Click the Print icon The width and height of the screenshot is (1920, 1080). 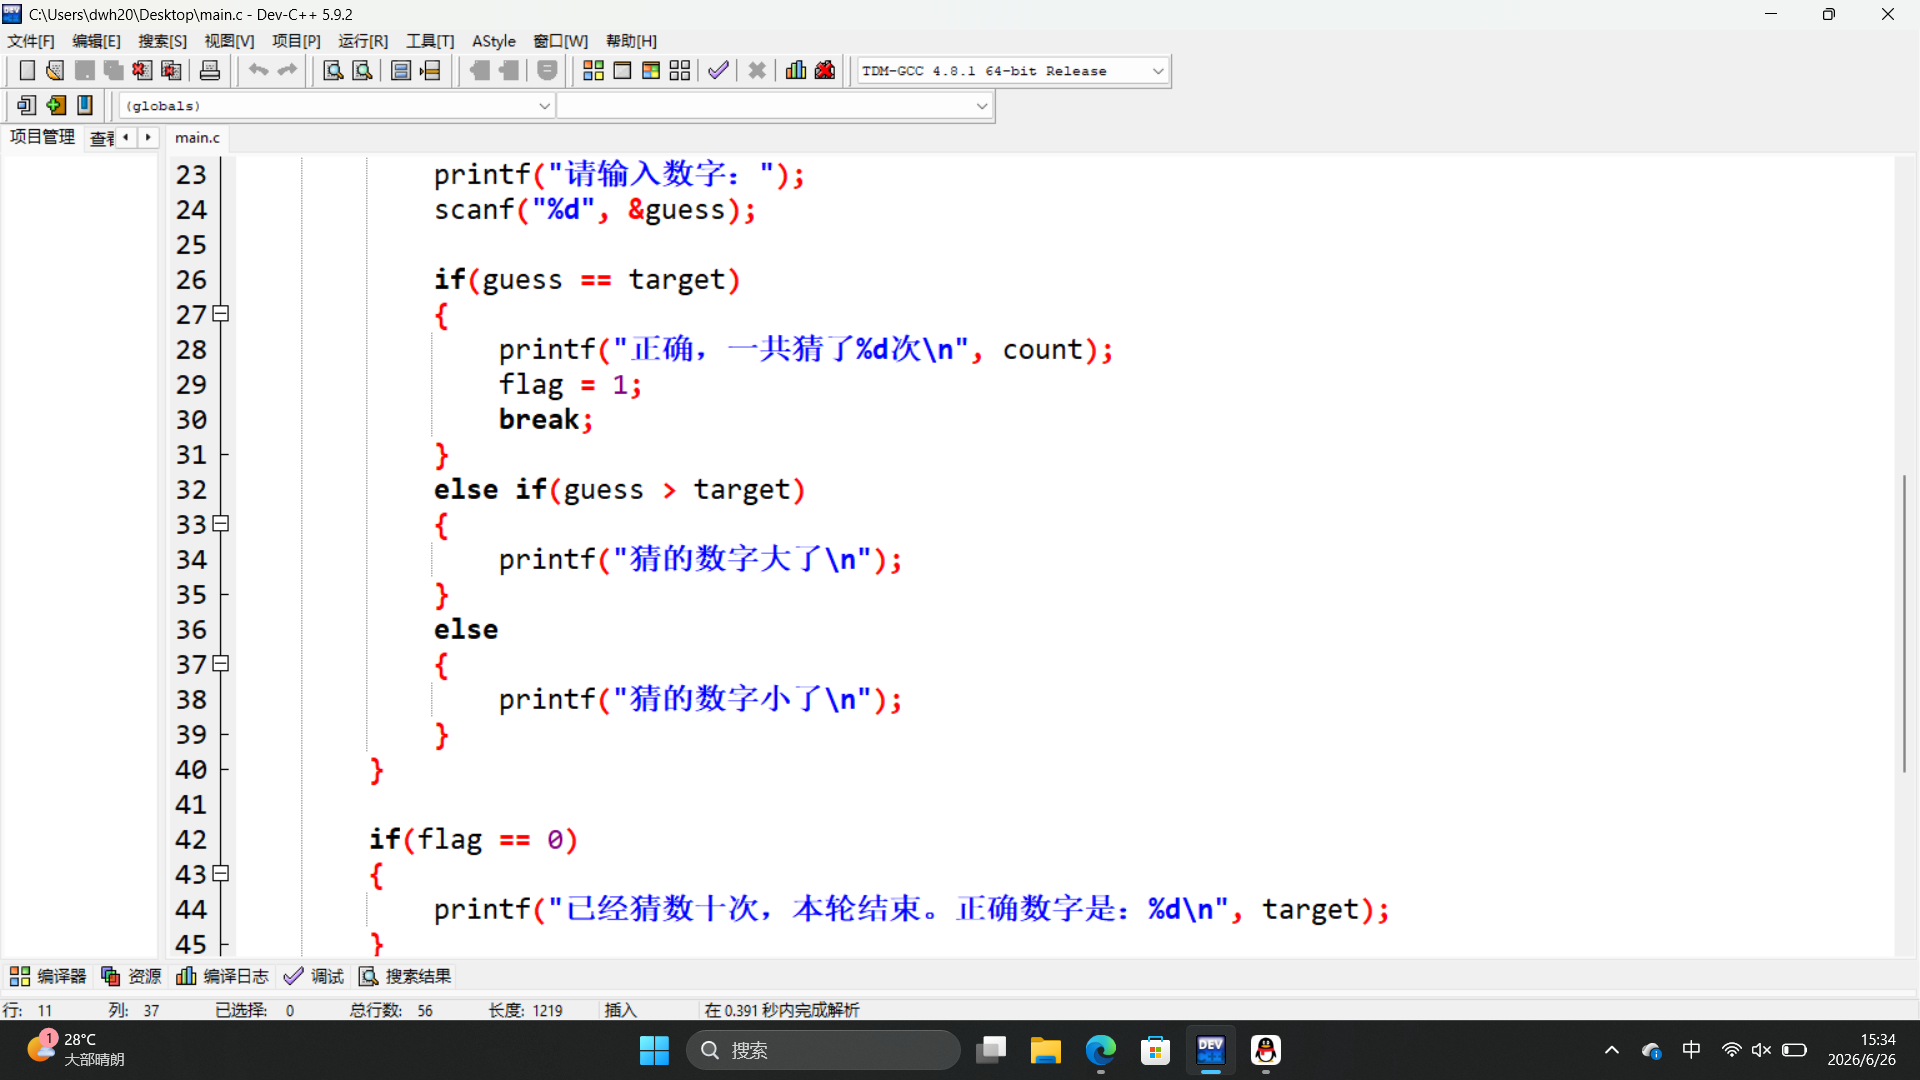click(x=210, y=71)
